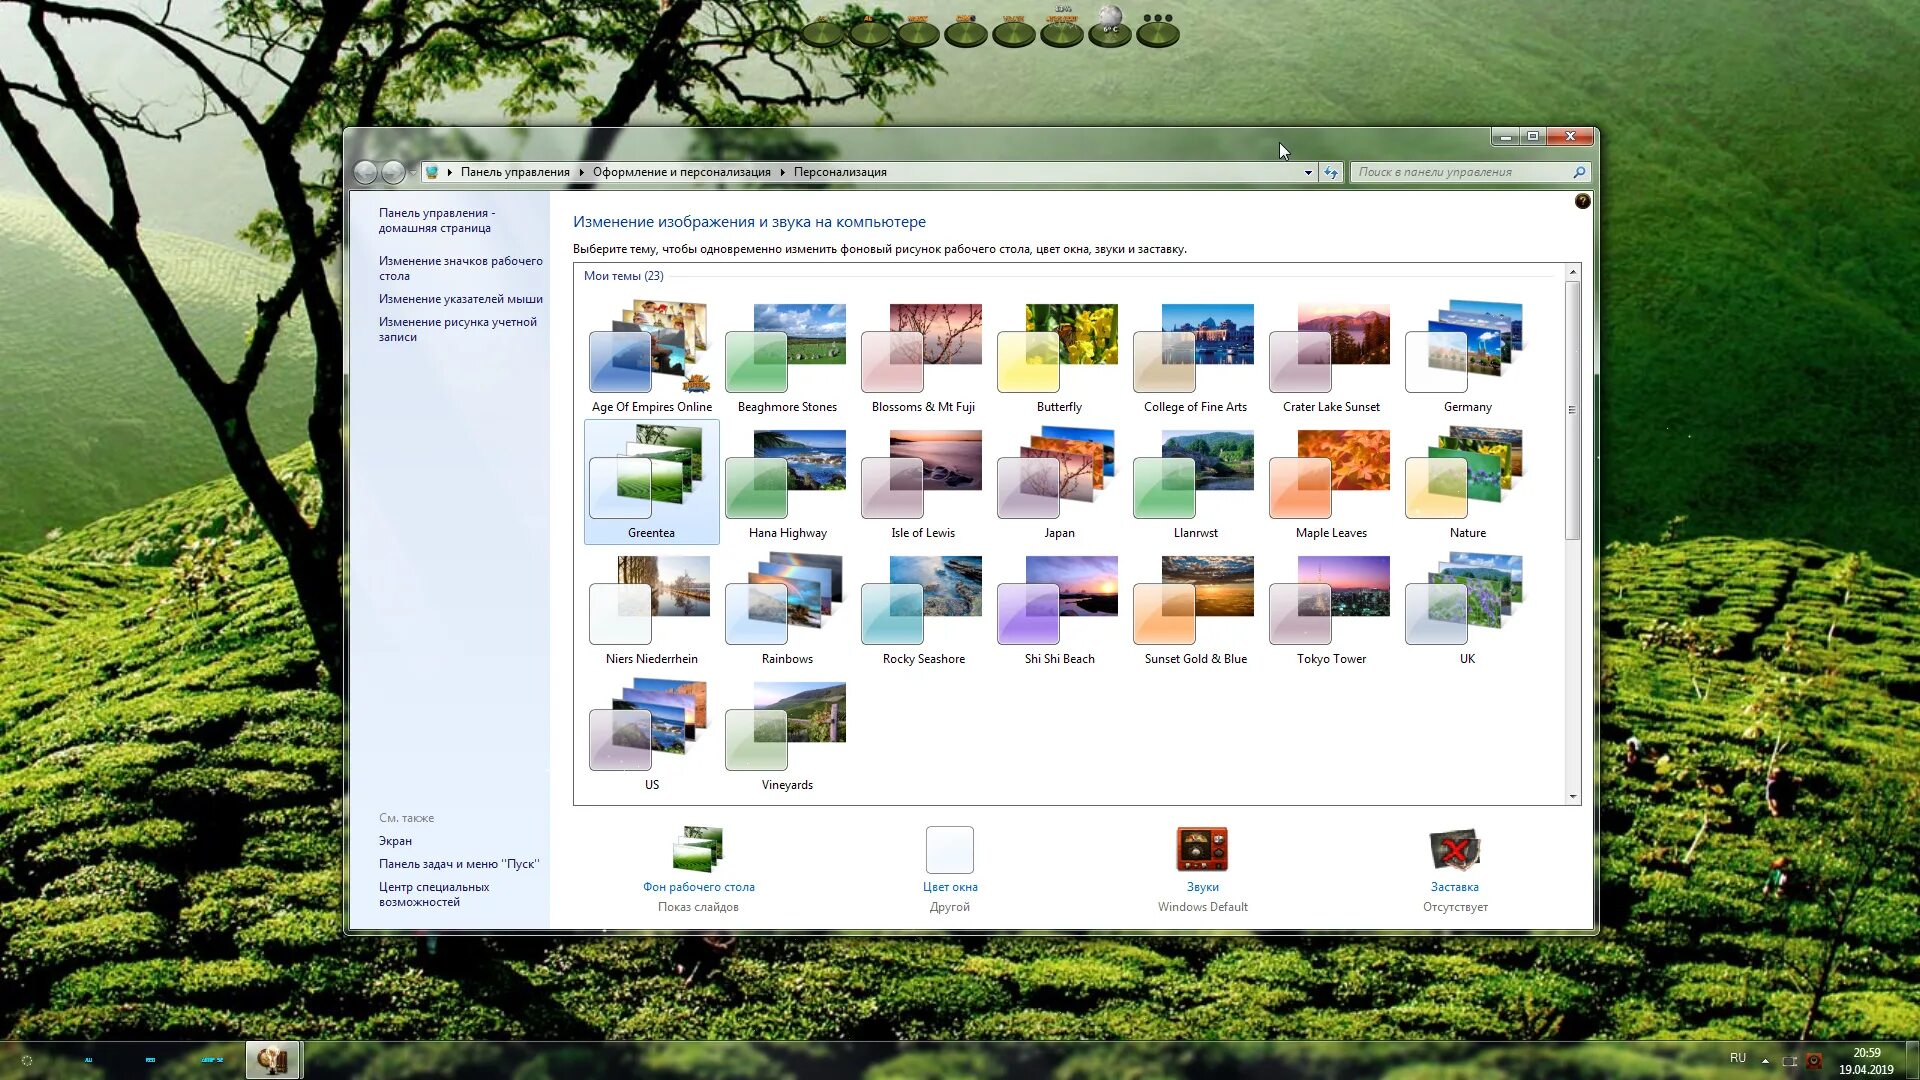Click the Back navigation arrow
This screenshot has width=1920, height=1080.
365,172
